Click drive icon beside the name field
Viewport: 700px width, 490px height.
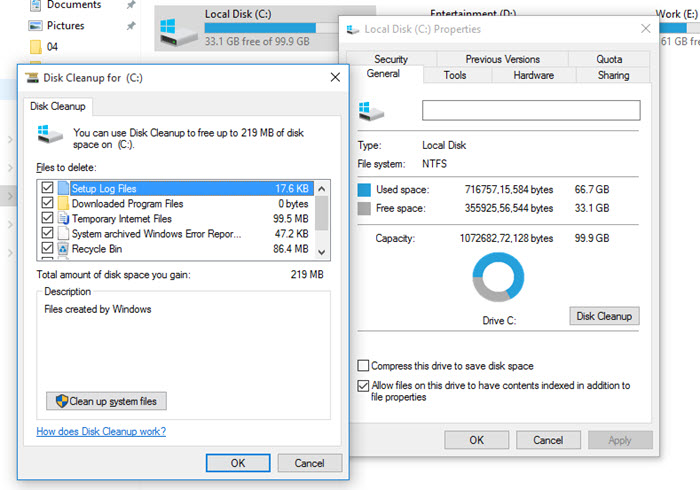(371, 111)
